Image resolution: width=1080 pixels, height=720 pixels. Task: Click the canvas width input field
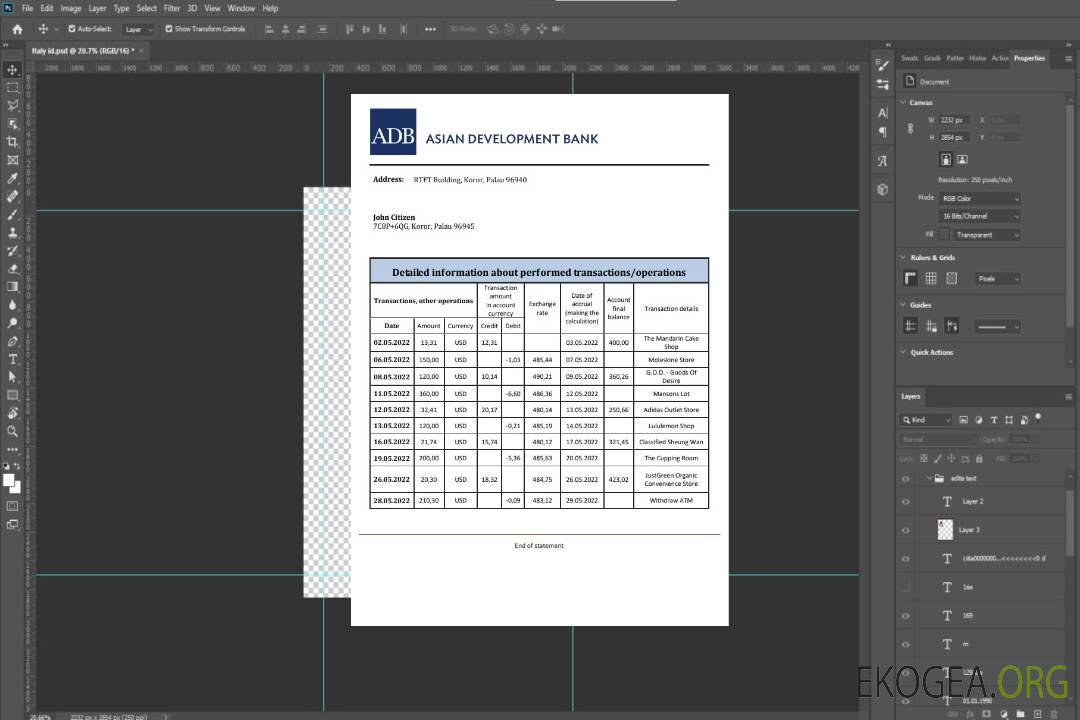pos(953,120)
